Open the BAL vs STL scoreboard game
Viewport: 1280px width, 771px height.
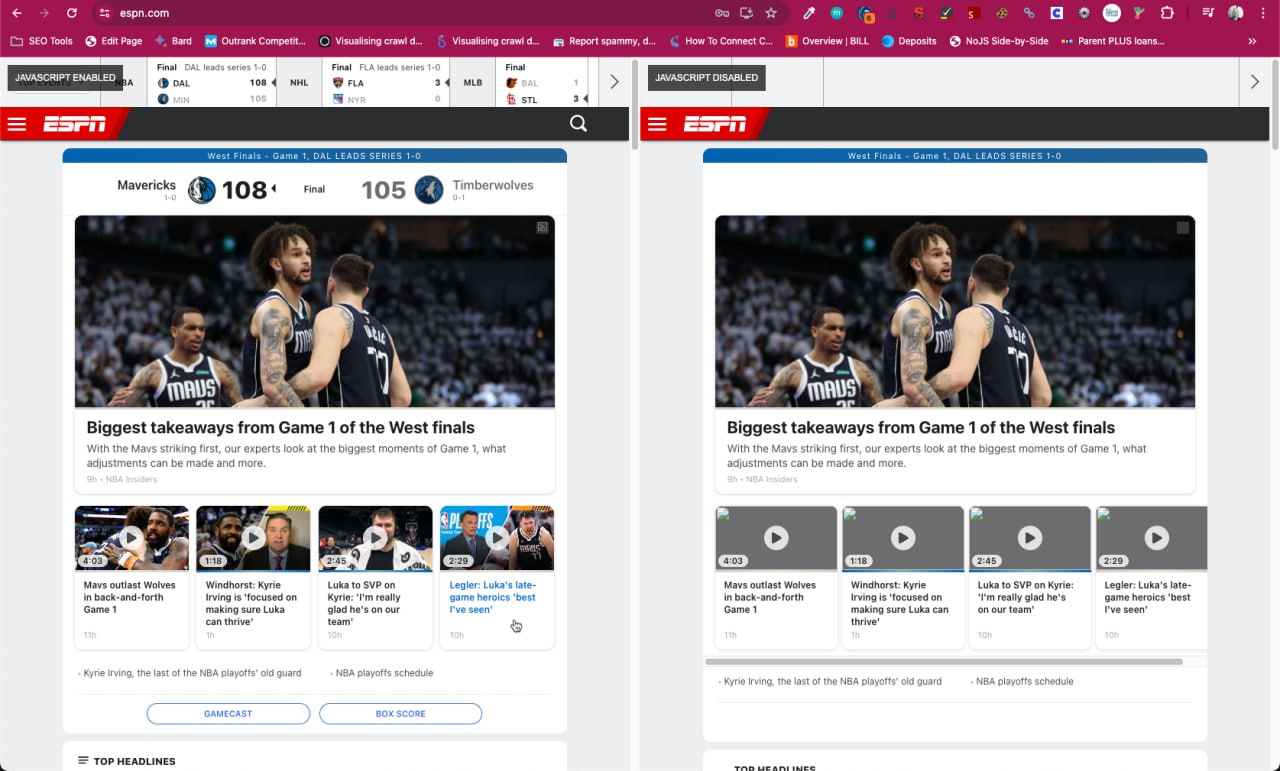pyautogui.click(x=541, y=82)
